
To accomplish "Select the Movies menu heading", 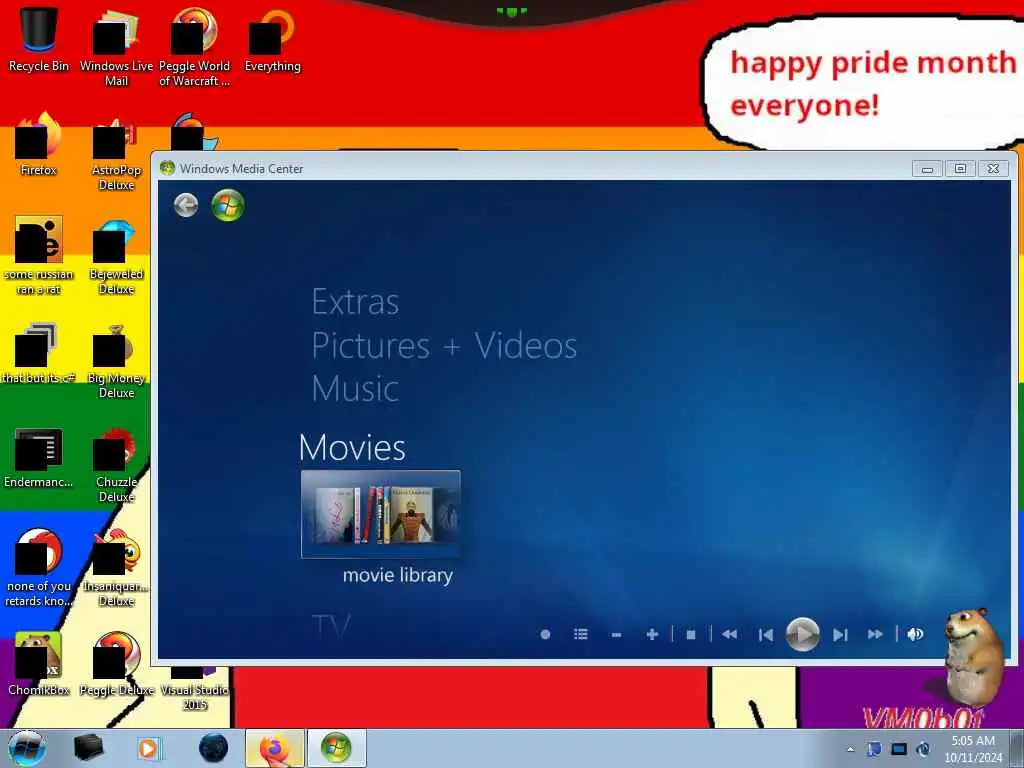I will (352, 447).
